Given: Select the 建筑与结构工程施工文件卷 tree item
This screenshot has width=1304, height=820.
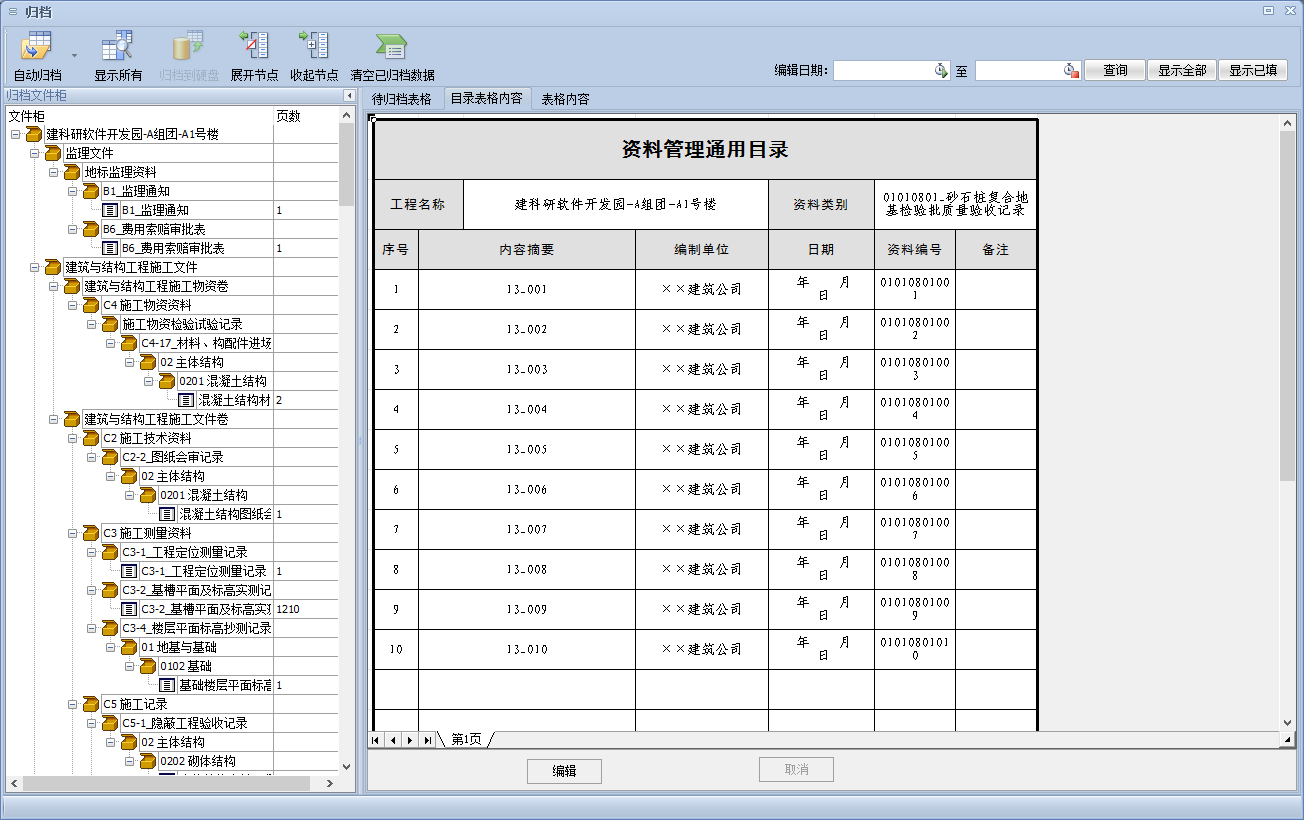Looking at the screenshot, I should (x=156, y=419).
